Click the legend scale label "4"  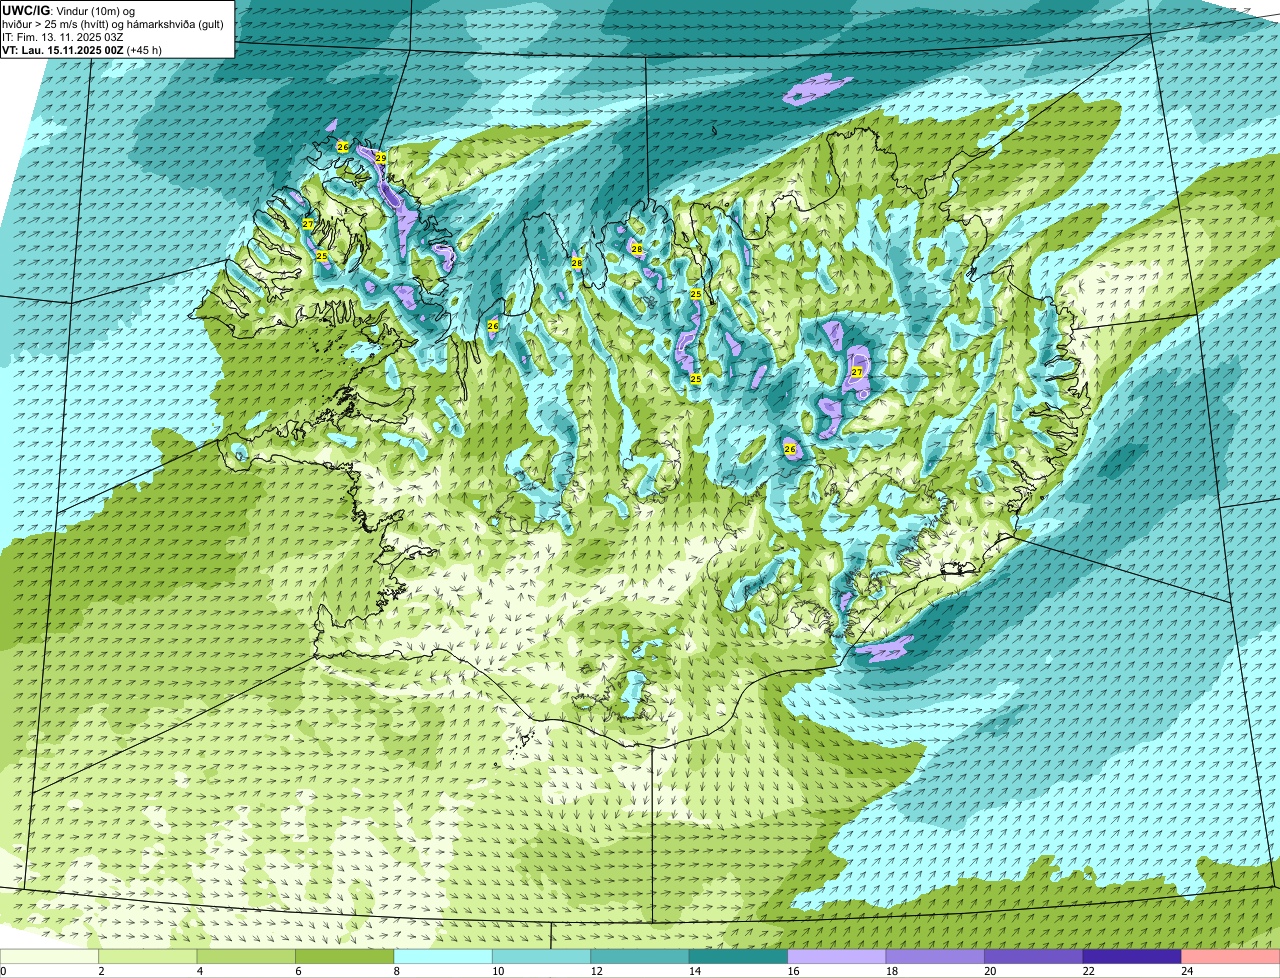click(200, 970)
